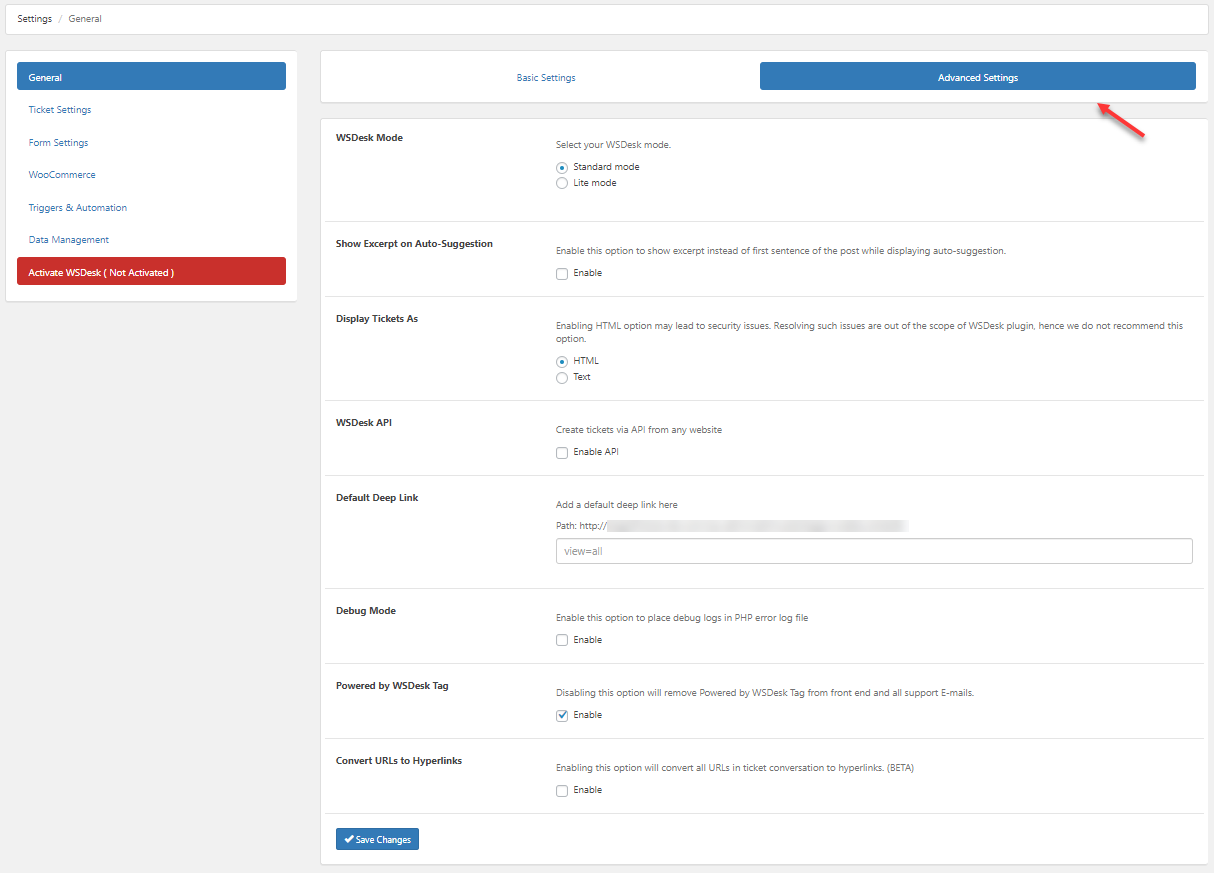Go to WooCommerce settings section
1214x873 pixels.
click(62, 175)
